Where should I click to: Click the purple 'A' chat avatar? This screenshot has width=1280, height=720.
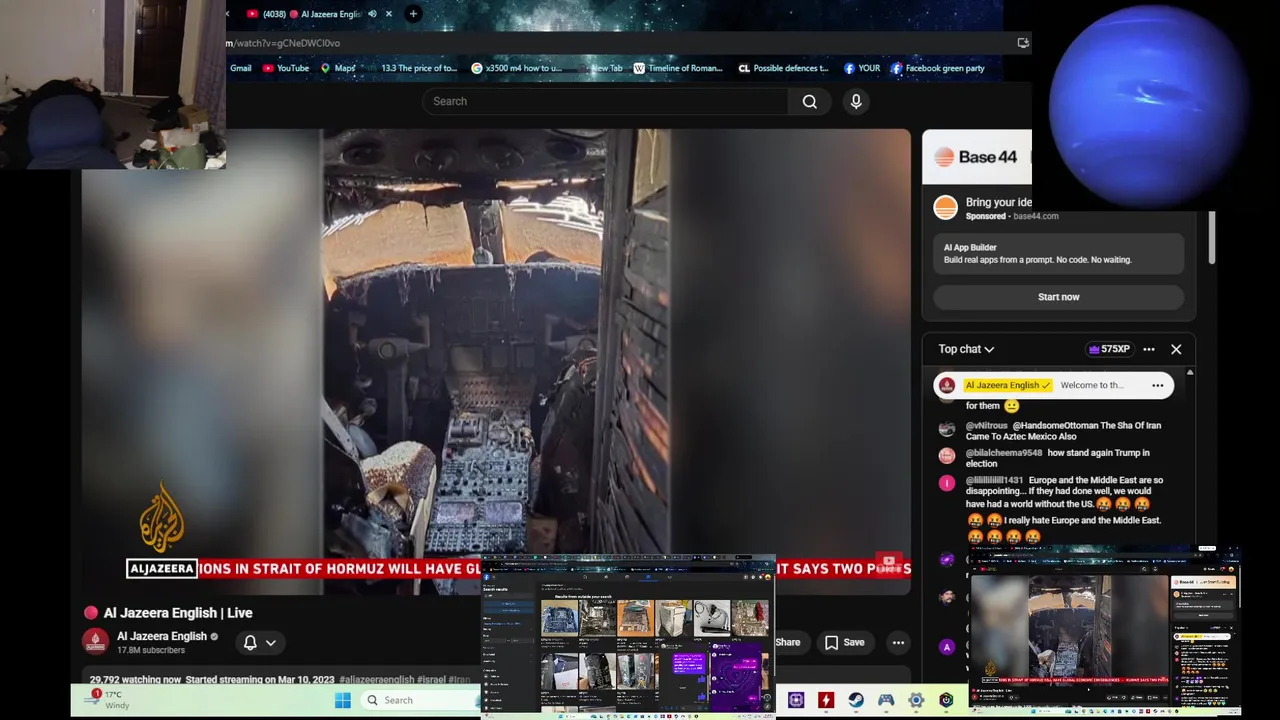(947, 647)
